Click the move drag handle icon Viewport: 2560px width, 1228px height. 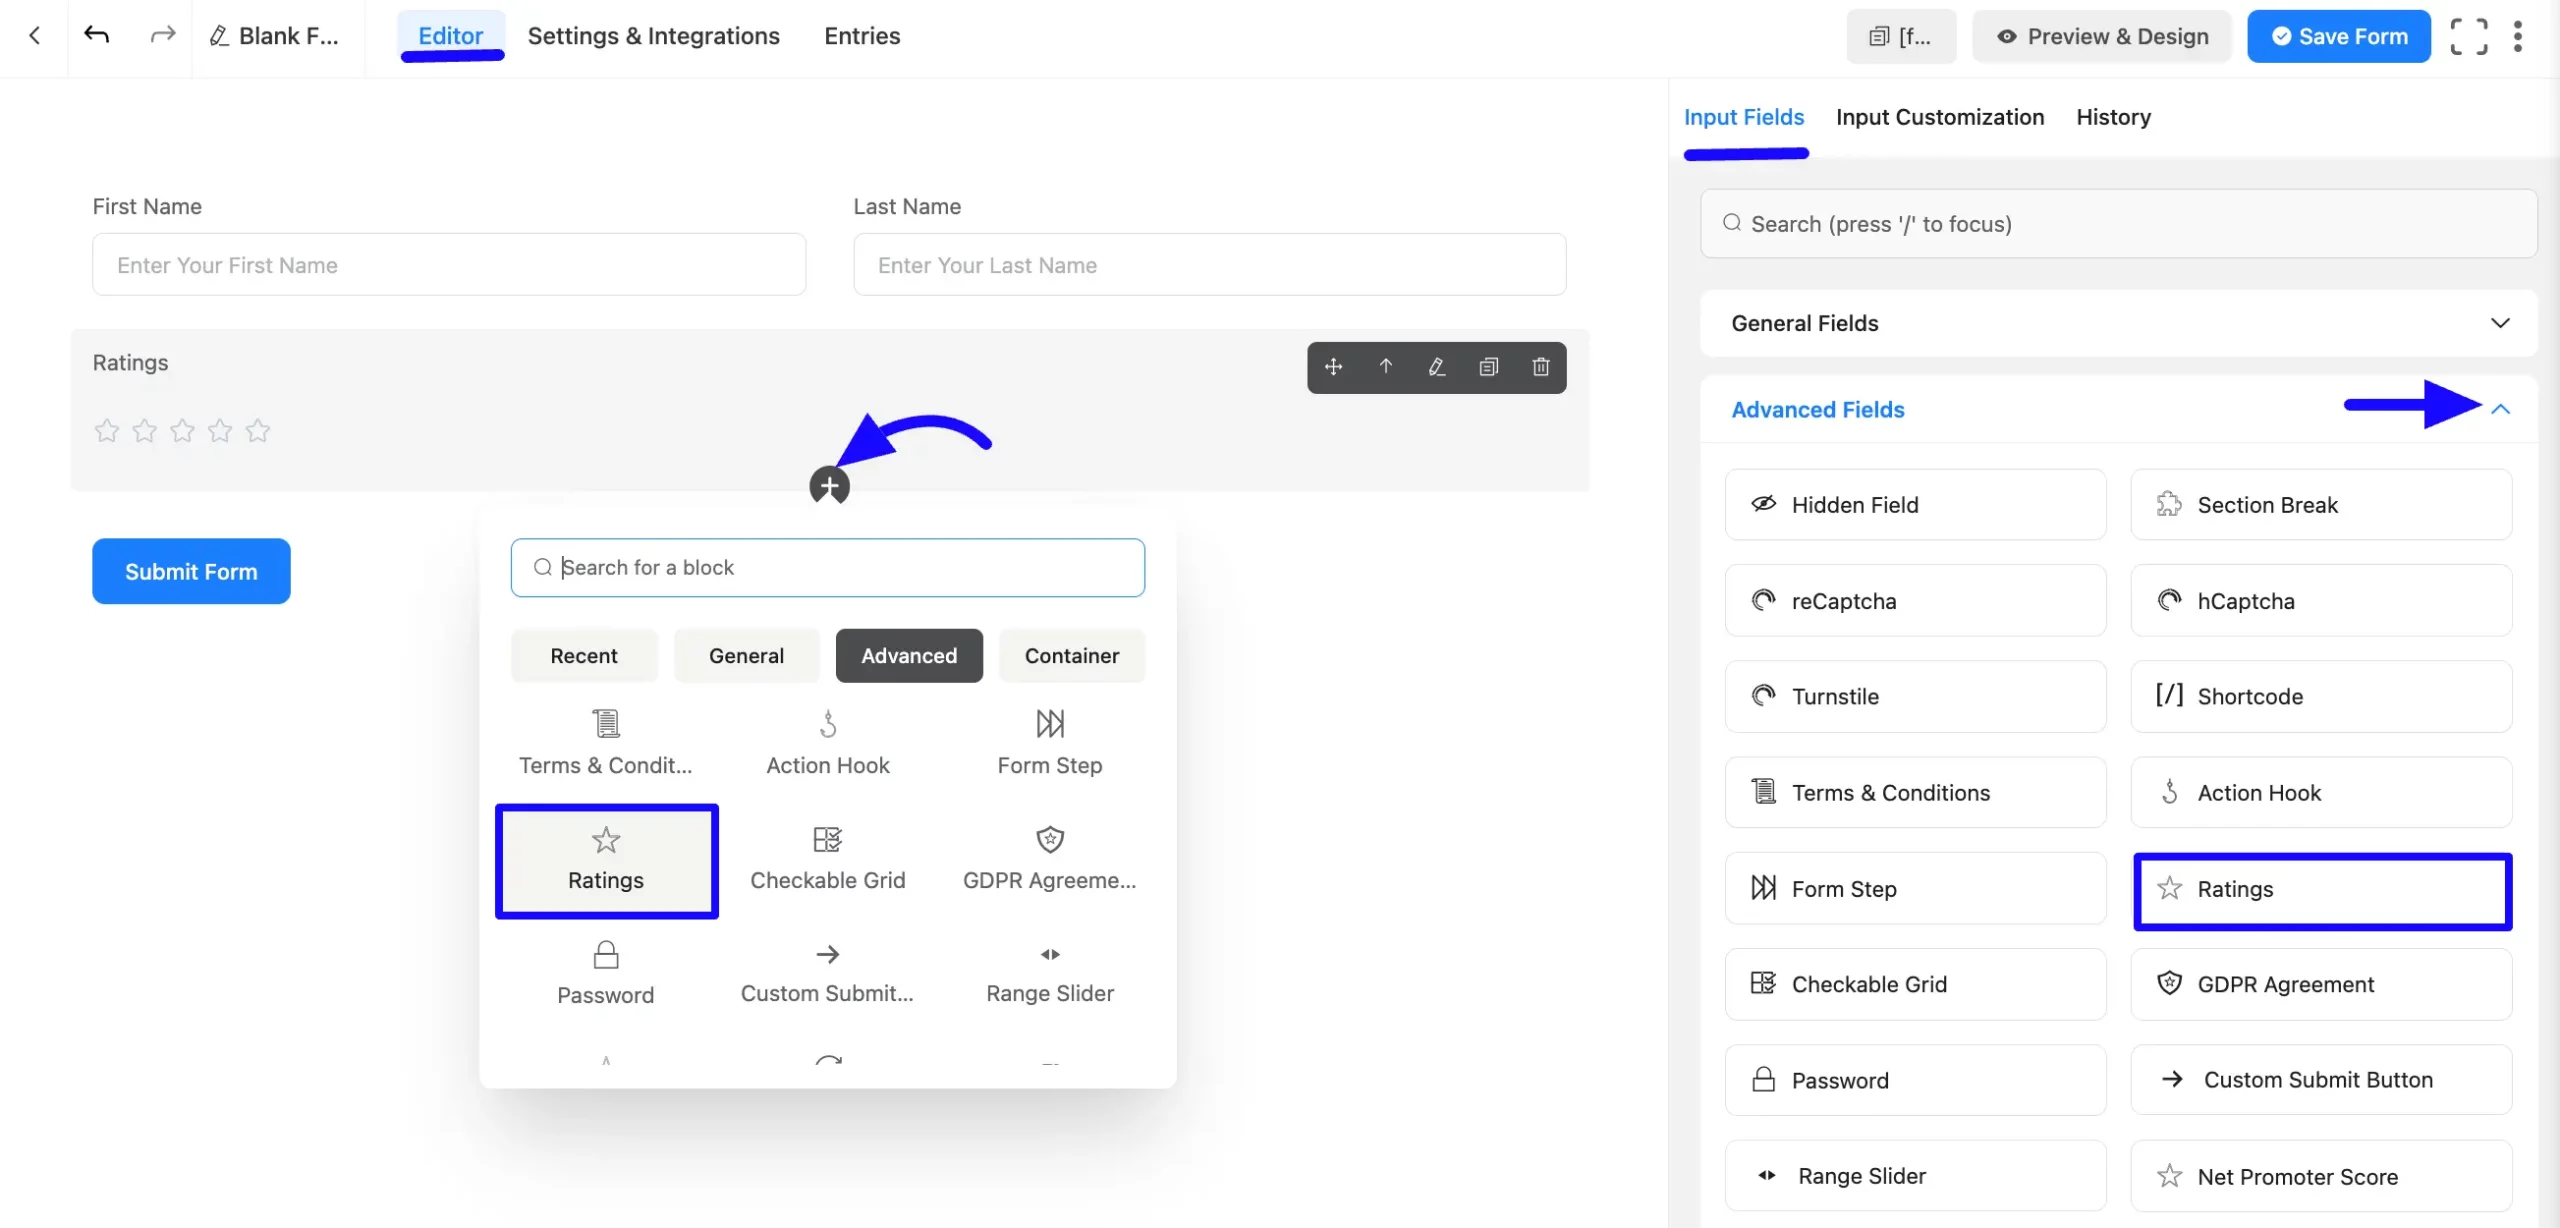(x=1333, y=367)
